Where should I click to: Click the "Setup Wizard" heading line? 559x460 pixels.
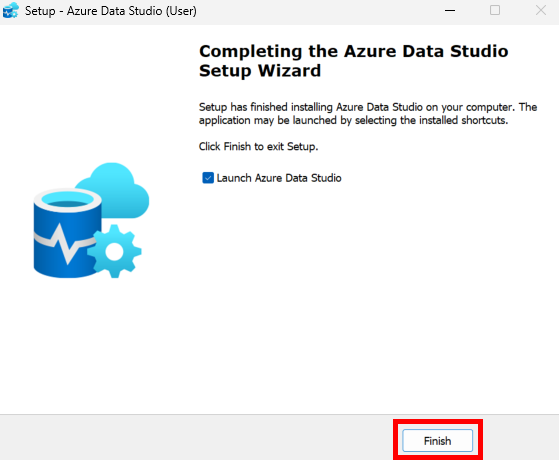(260, 71)
